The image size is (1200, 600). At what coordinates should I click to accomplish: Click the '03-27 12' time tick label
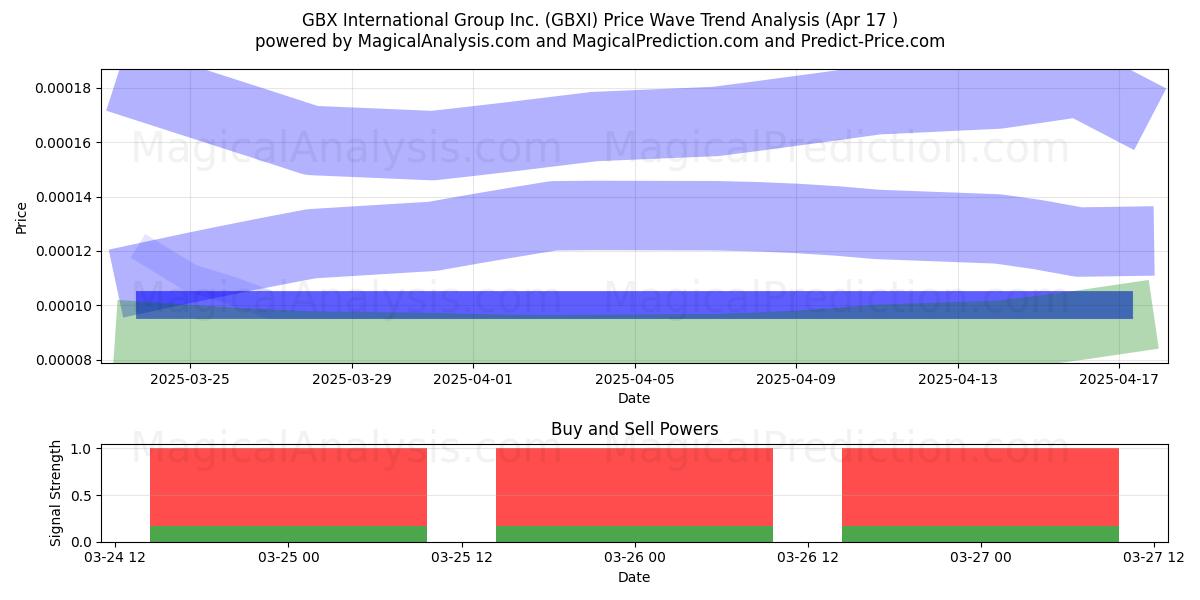coord(1154,558)
